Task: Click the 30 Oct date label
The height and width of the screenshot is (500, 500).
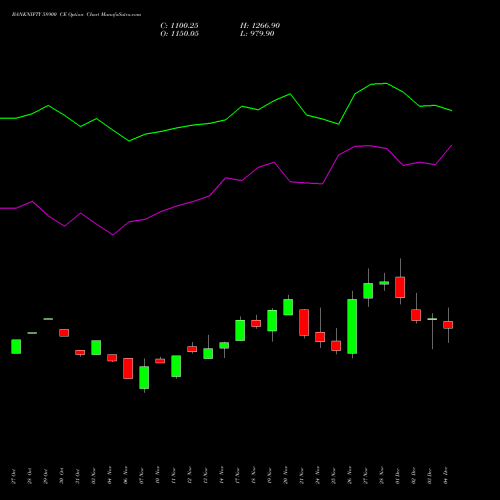Action: 62,476
